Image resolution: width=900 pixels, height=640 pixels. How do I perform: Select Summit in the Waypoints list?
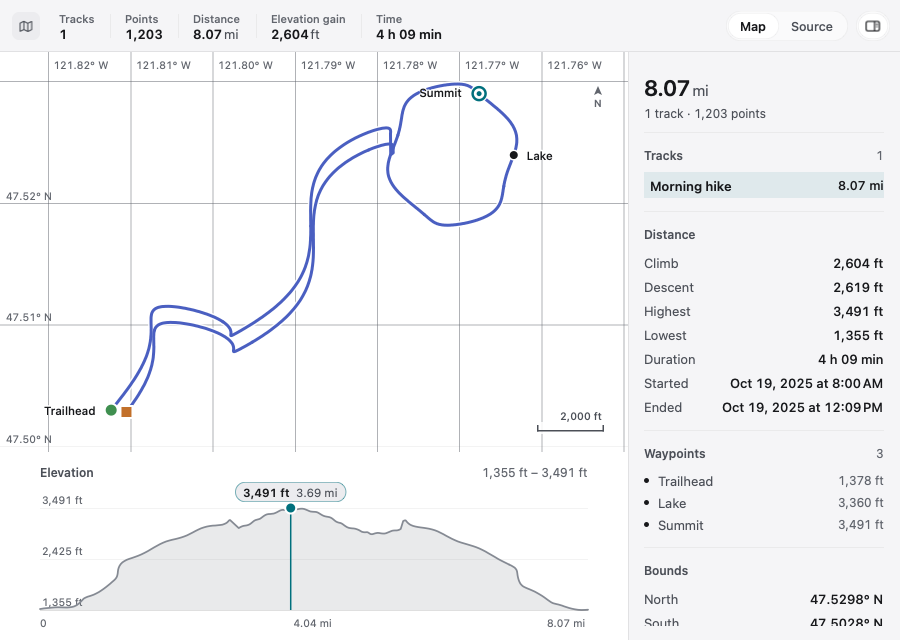(763, 525)
